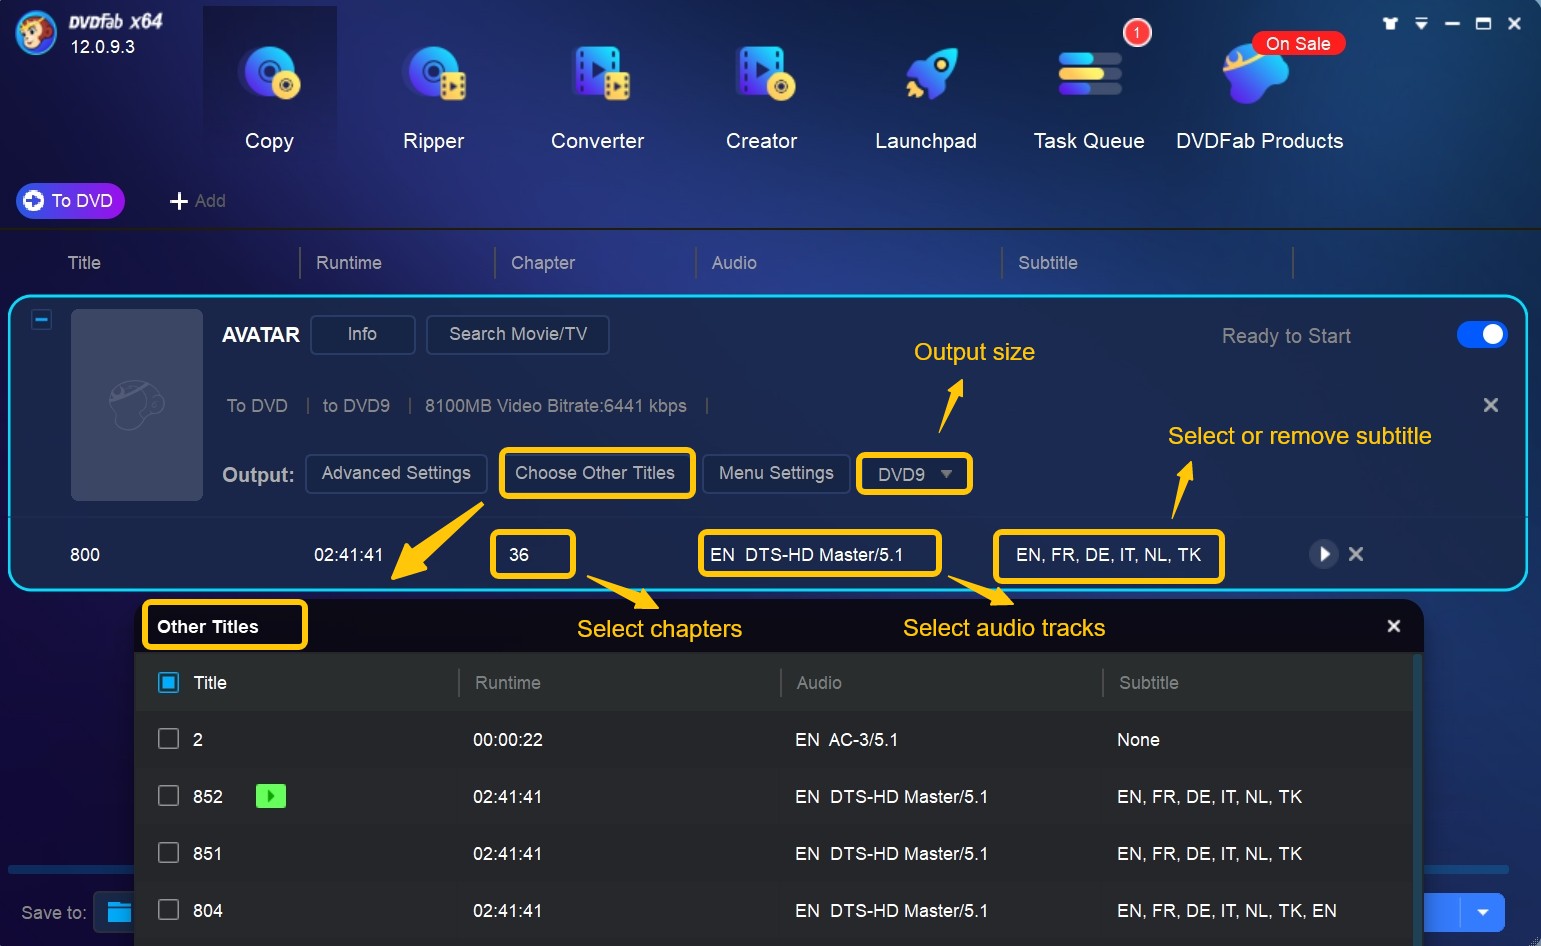1541x946 pixels.
Task: Check the box for title 852
Action: 169,796
